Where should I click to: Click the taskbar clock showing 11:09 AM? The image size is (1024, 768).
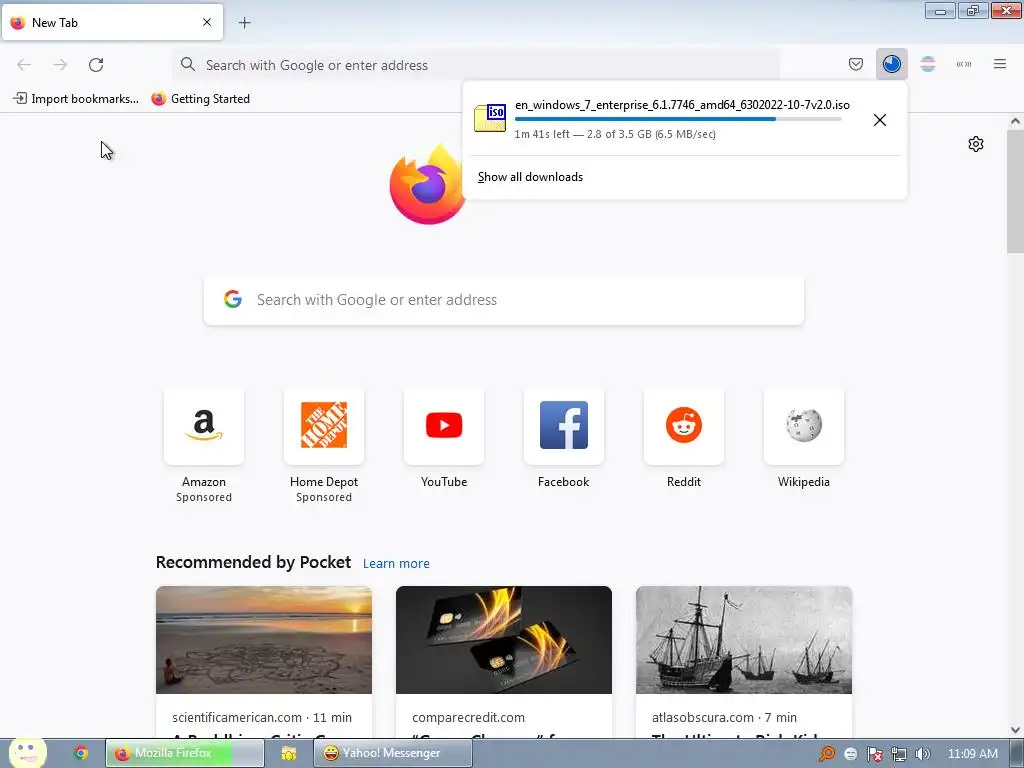click(972, 754)
